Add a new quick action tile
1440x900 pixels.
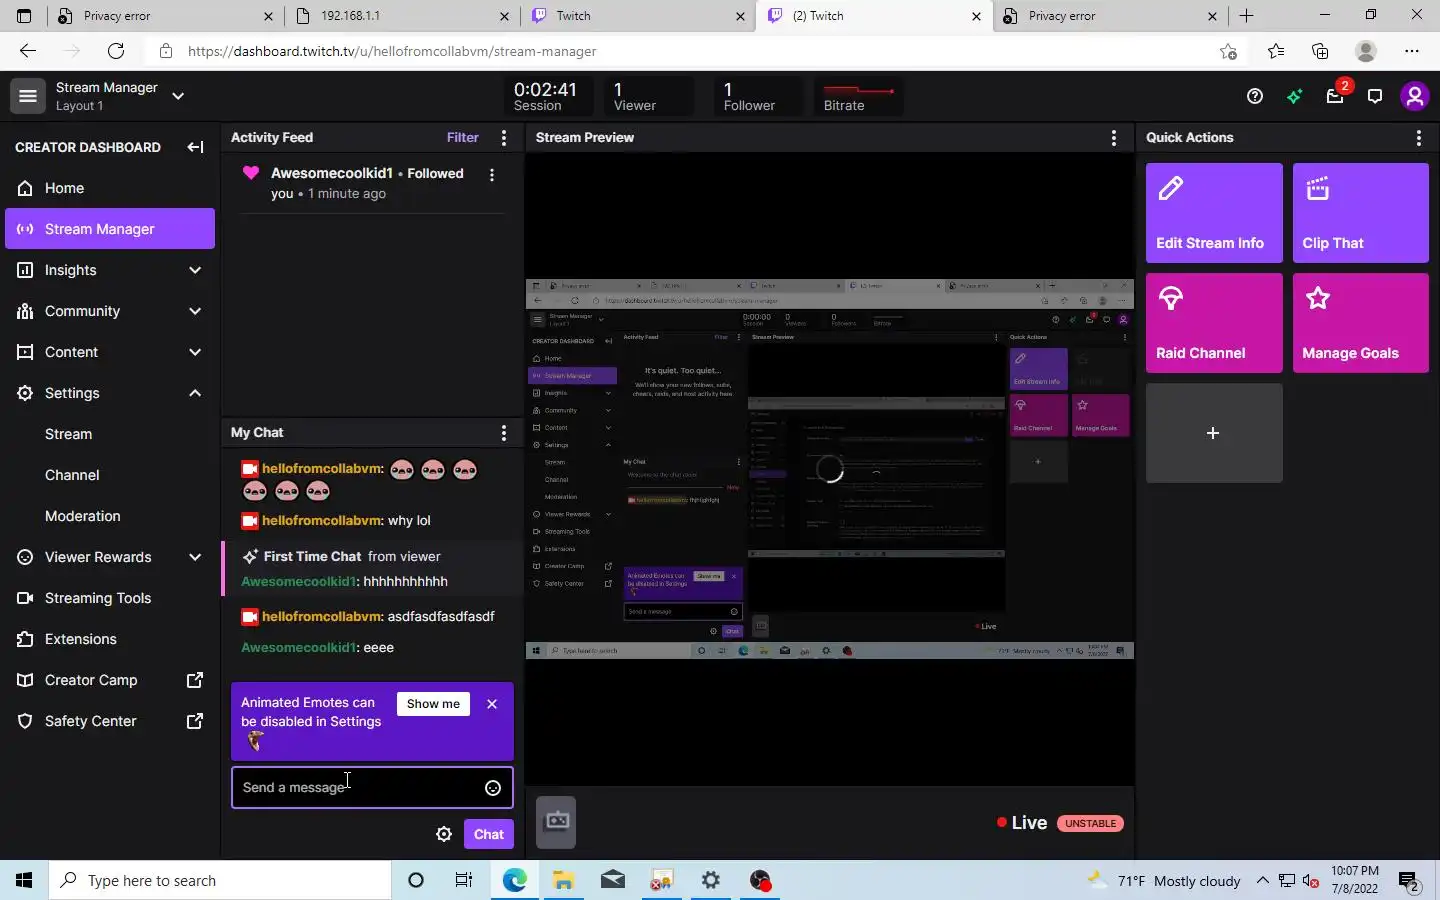tap(1214, 433)
